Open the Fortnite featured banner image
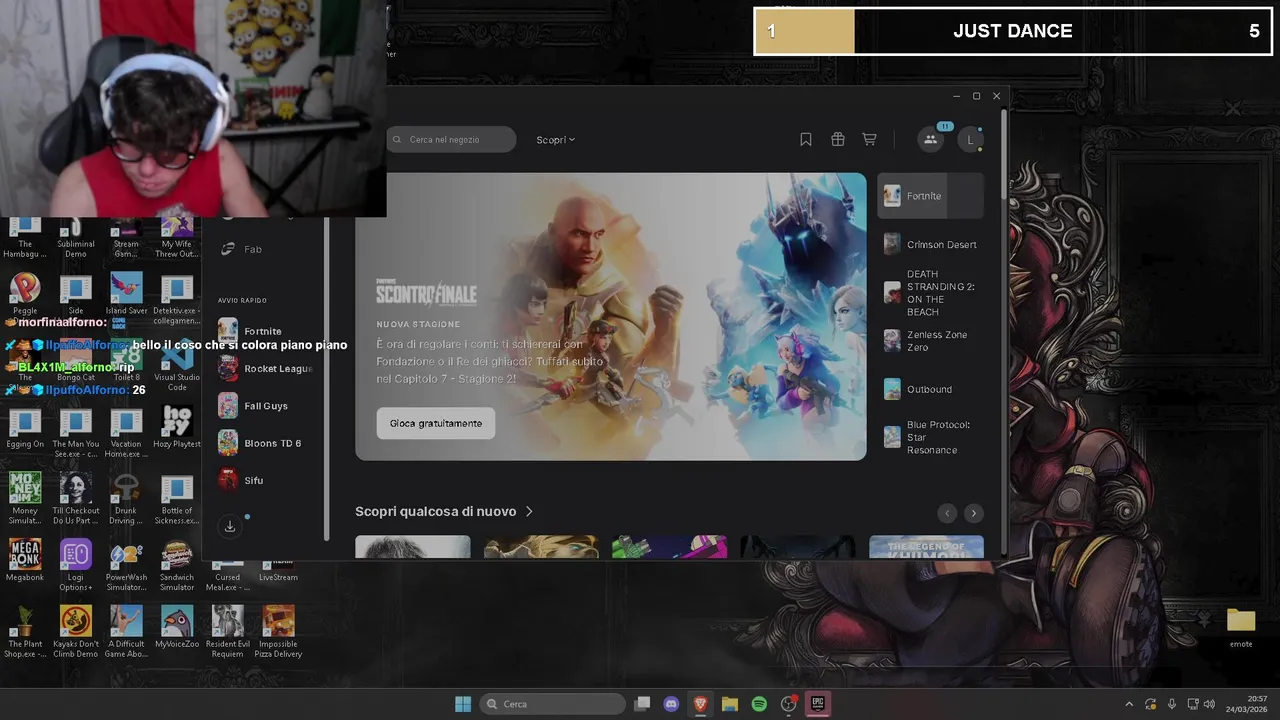The image size is (1280, 720). pos(611,317)
